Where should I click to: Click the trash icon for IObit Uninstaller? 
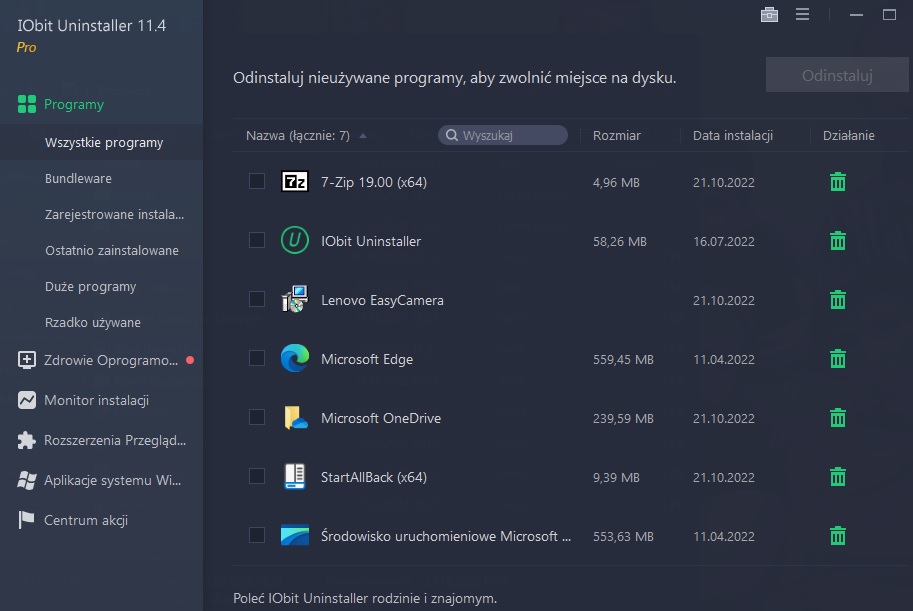pos(838,241)
